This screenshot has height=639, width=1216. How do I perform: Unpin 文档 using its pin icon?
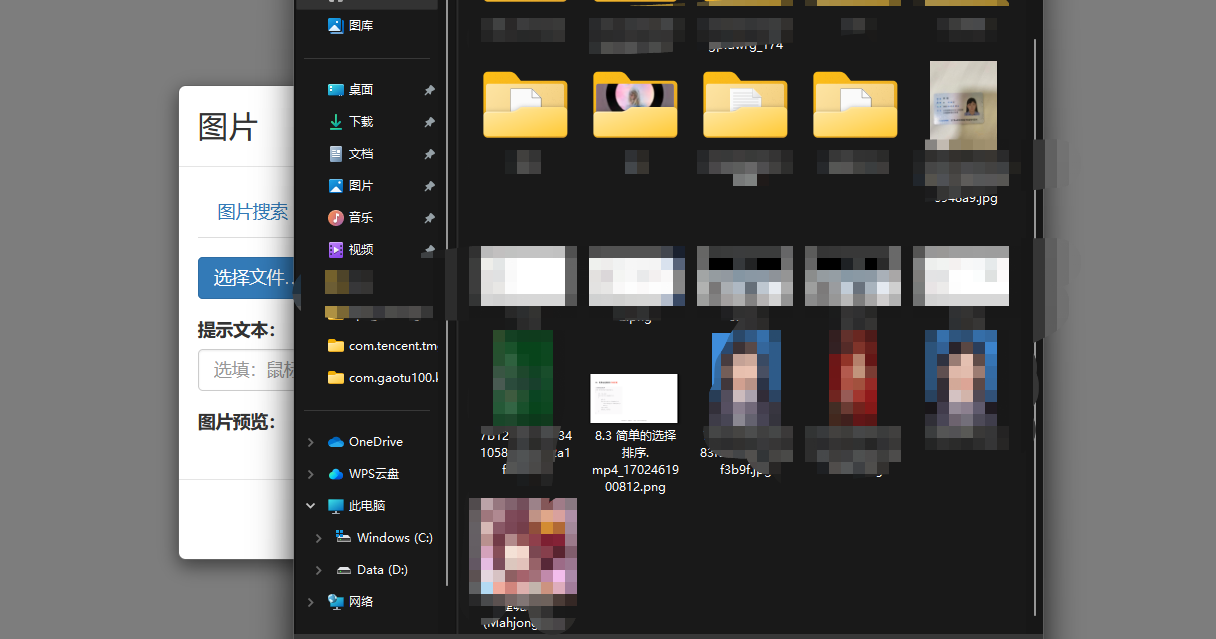pyautogui.click(x=429, y=154)
